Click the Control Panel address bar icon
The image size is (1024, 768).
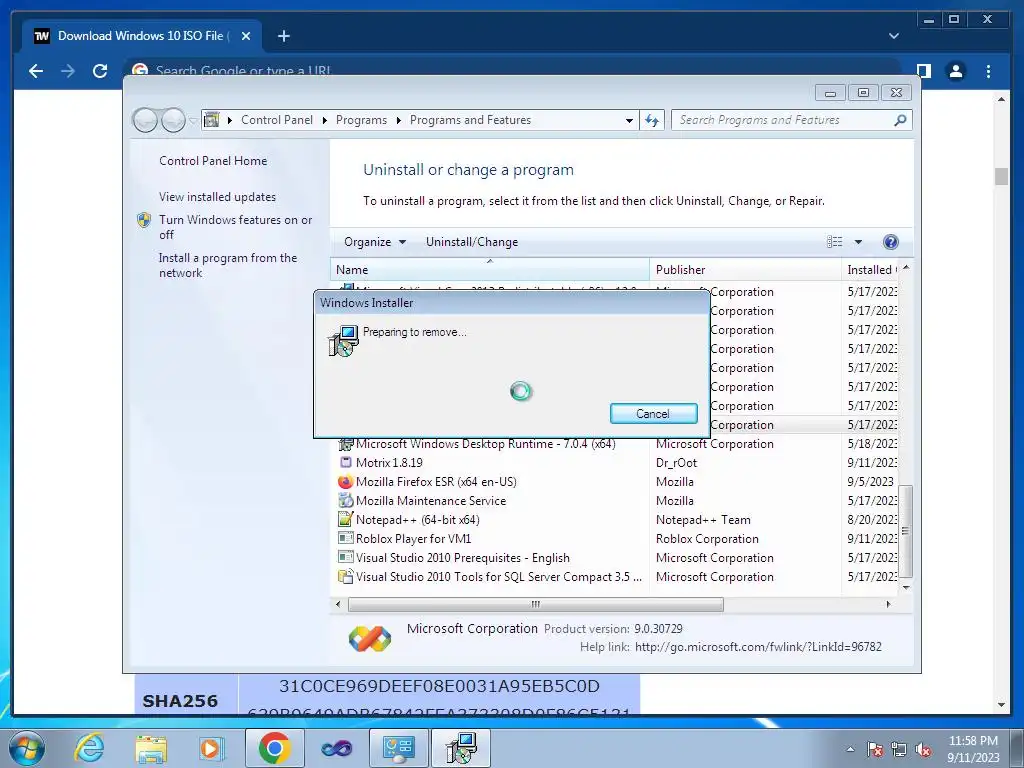[x=212, y=120]
